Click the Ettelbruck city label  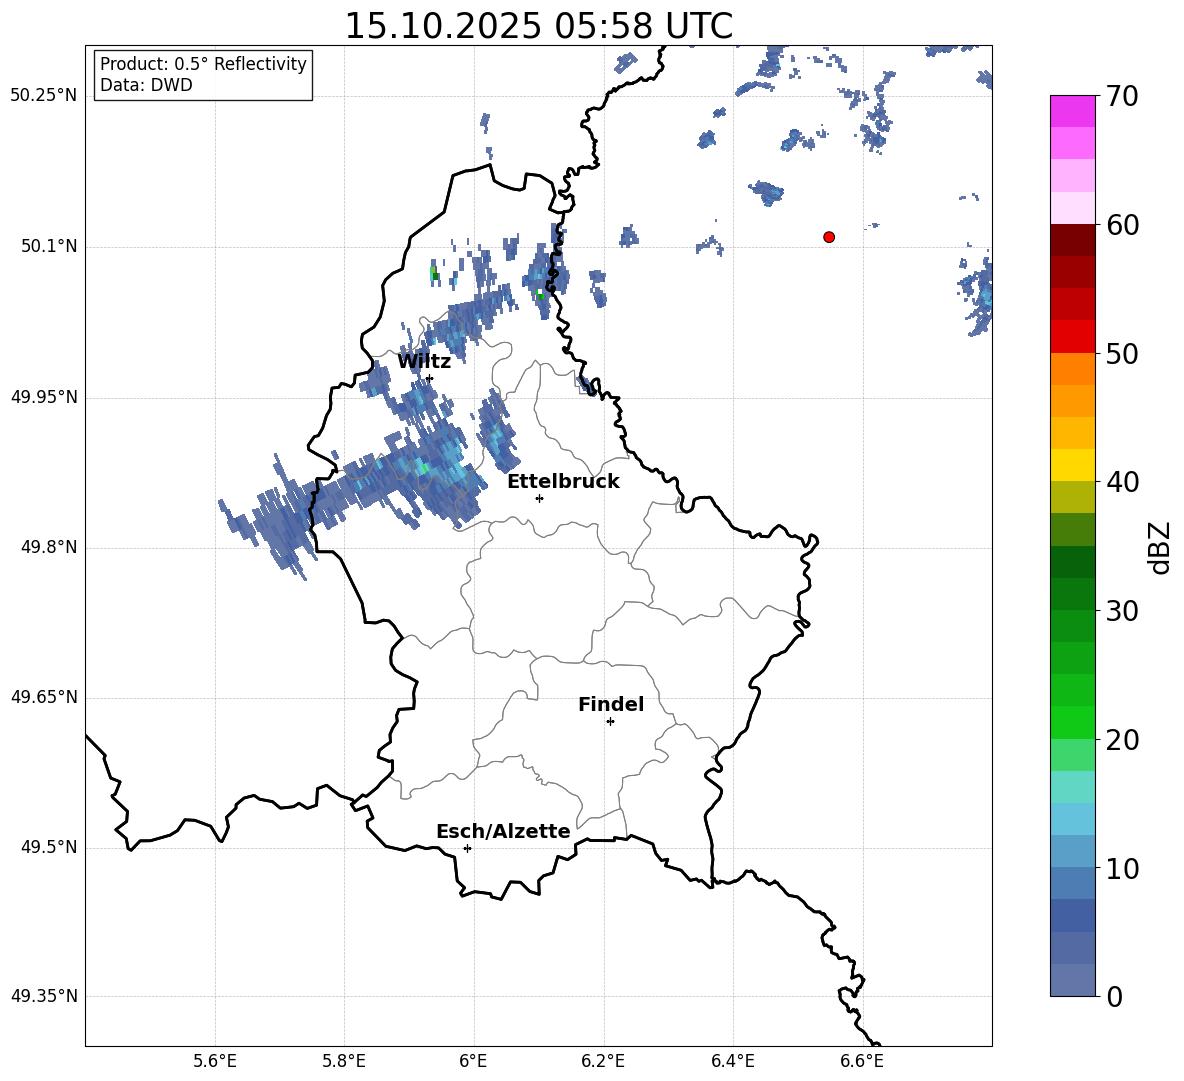coord(563,482)
